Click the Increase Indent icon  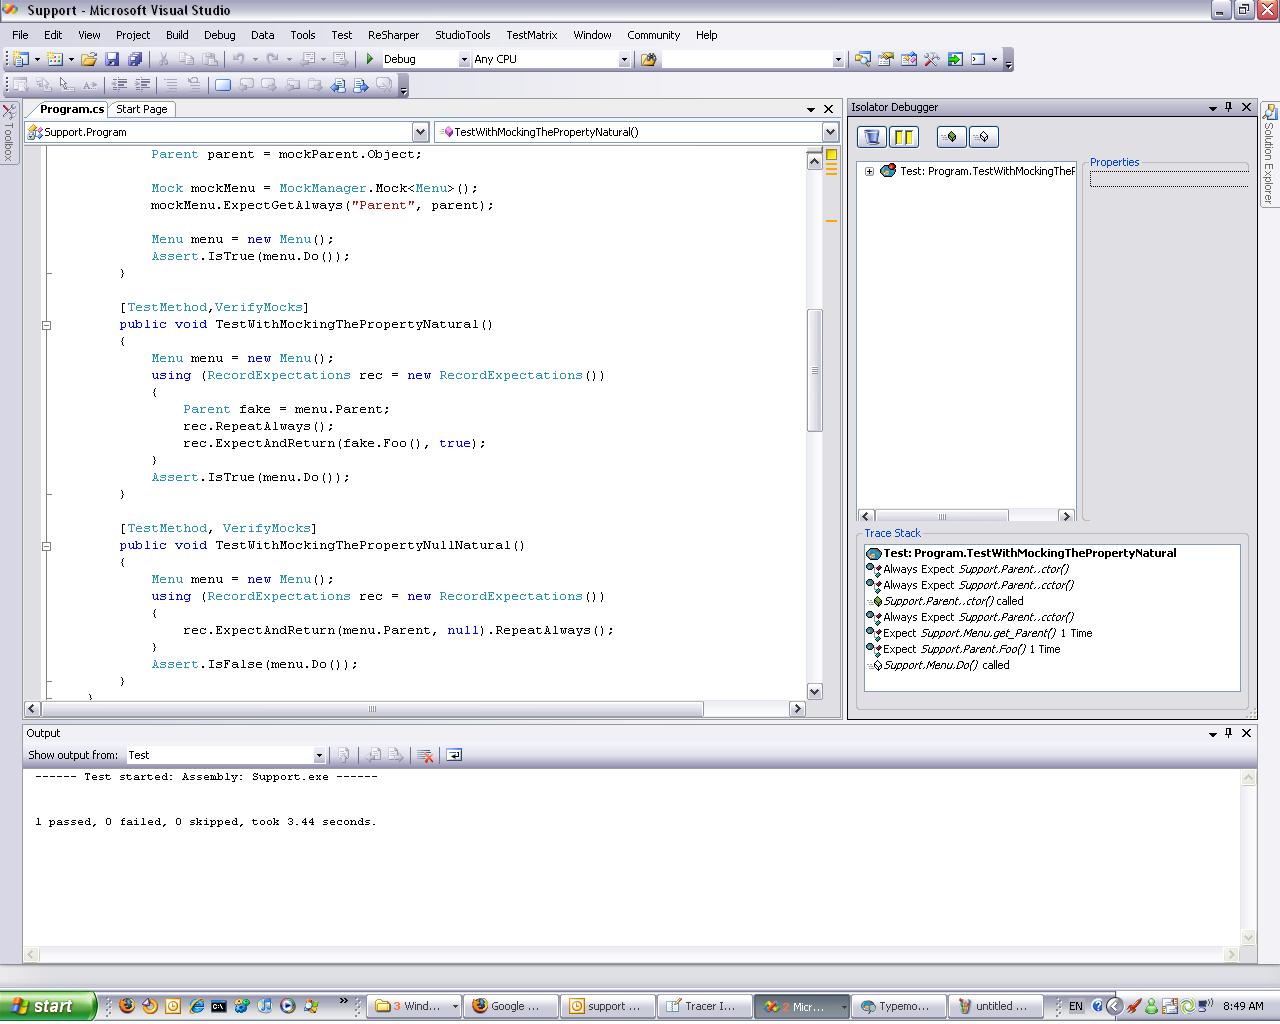[142, 85]
